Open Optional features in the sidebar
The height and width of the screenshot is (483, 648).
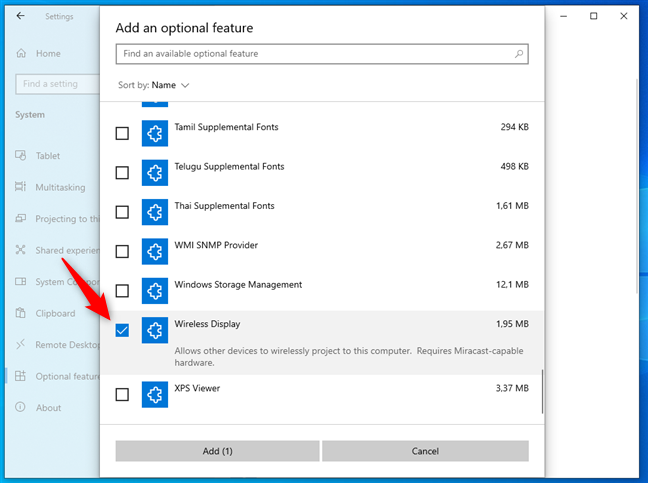(x=67, y=376)
